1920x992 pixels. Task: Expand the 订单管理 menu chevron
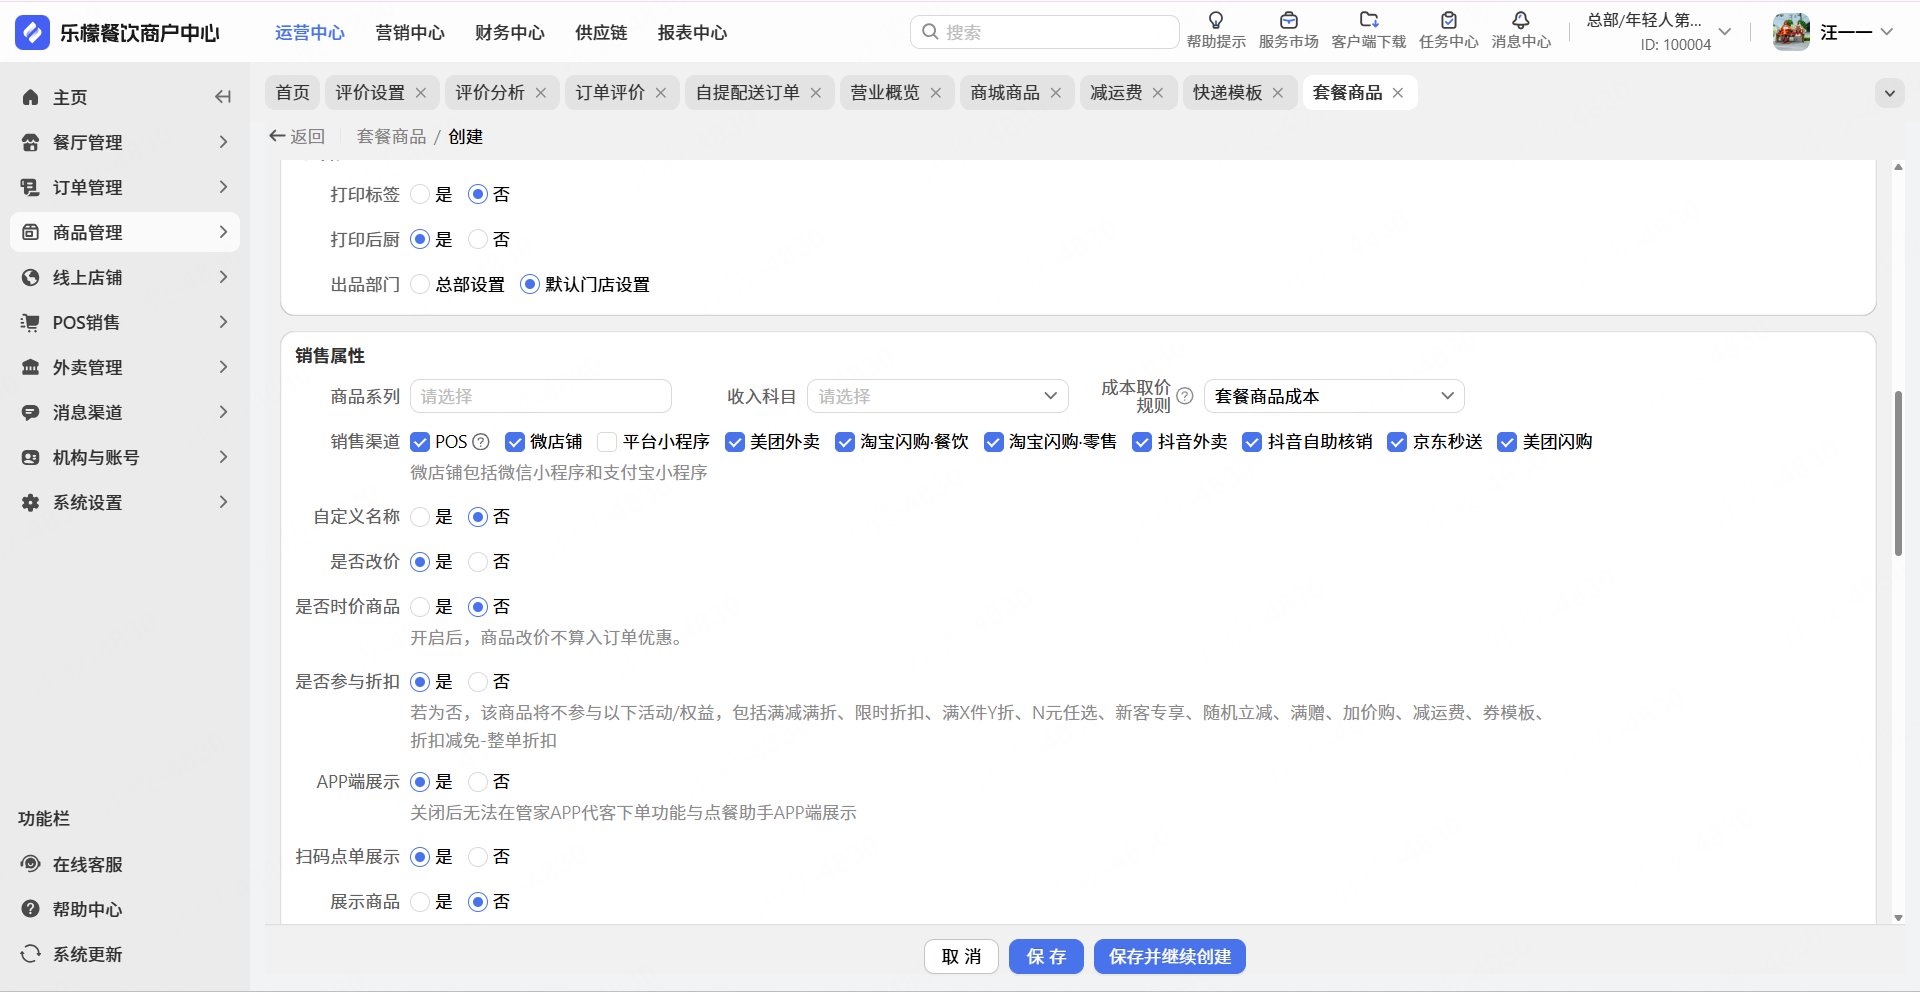223,187
